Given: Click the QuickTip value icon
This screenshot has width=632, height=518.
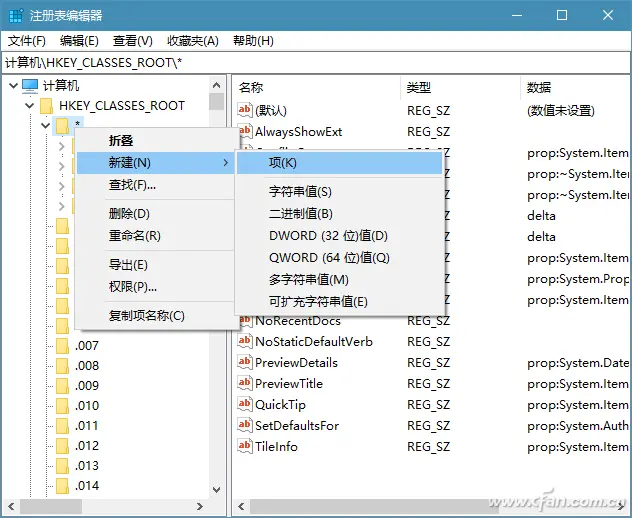Looking at the screenshot, I should pyautogui.click(x=245, y=404).
